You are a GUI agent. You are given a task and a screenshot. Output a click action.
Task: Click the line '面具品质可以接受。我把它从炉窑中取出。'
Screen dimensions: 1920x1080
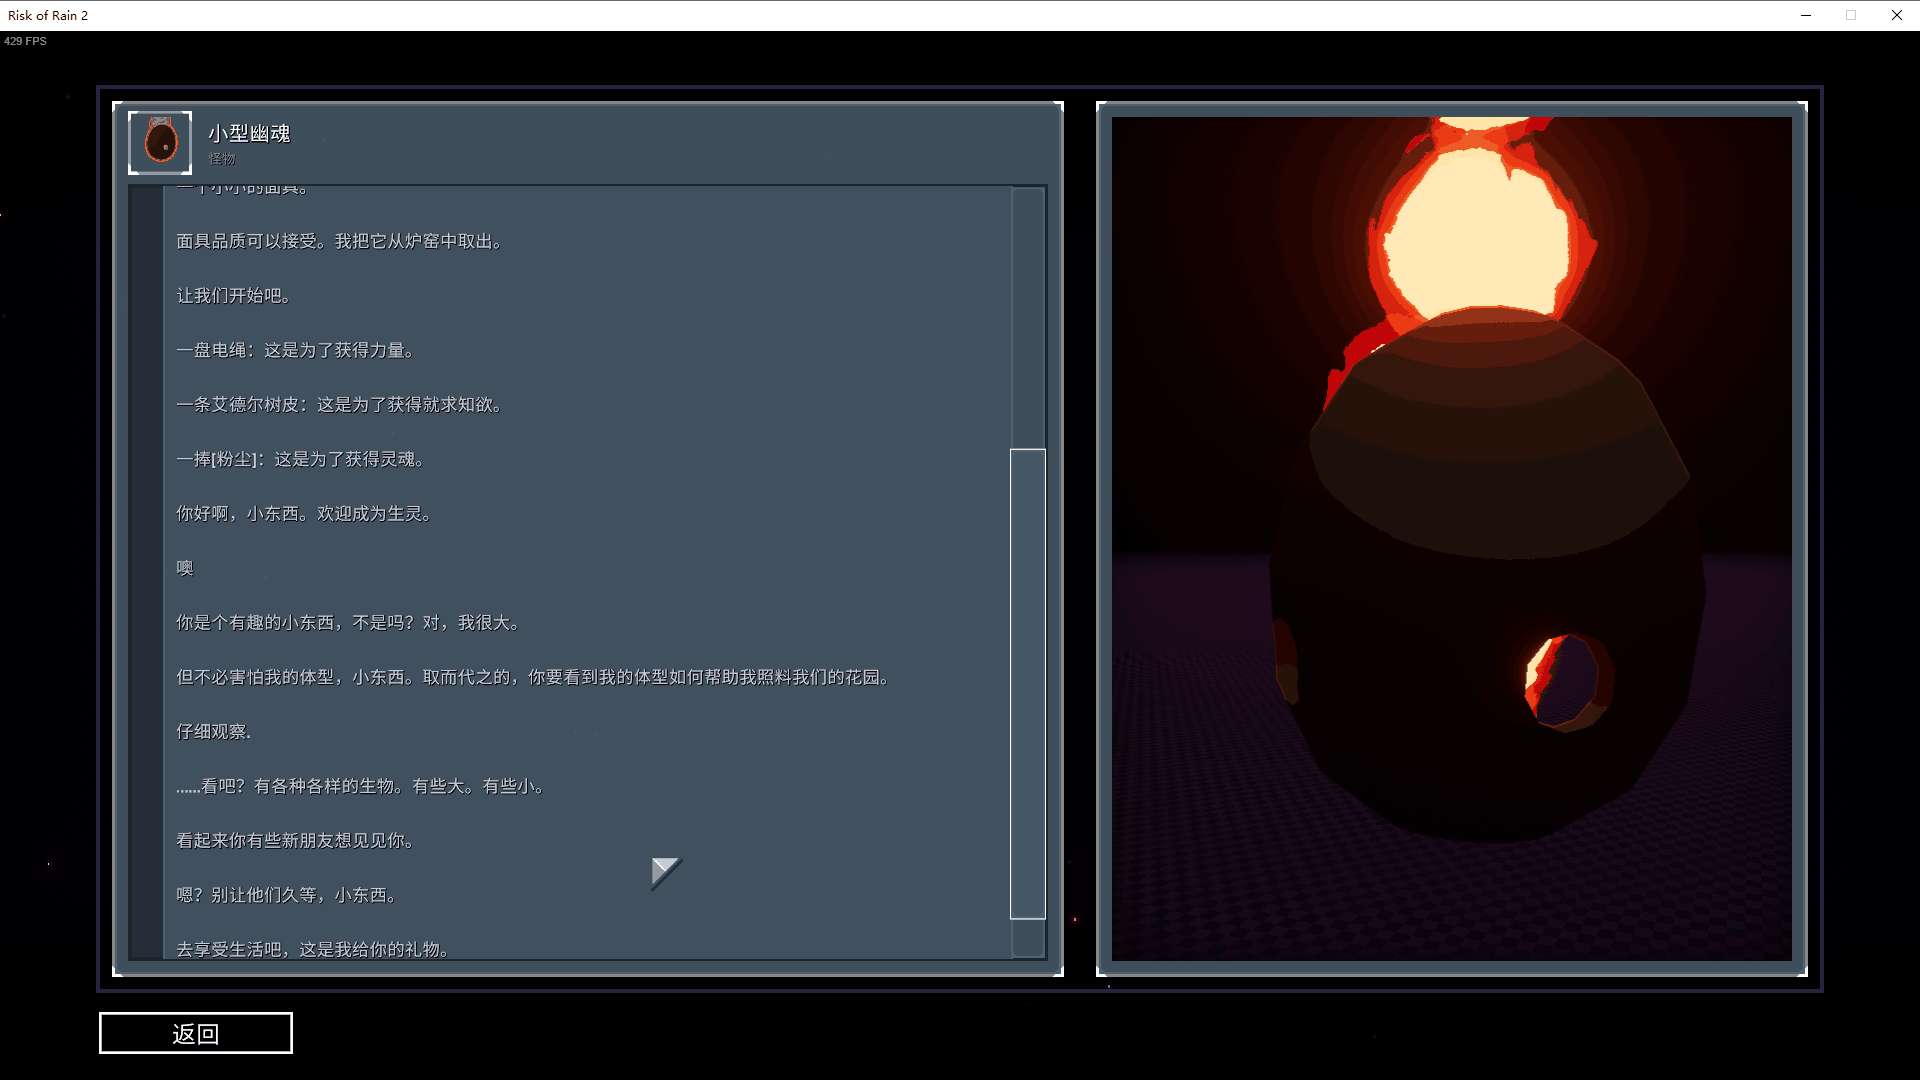tap(341, 241)
